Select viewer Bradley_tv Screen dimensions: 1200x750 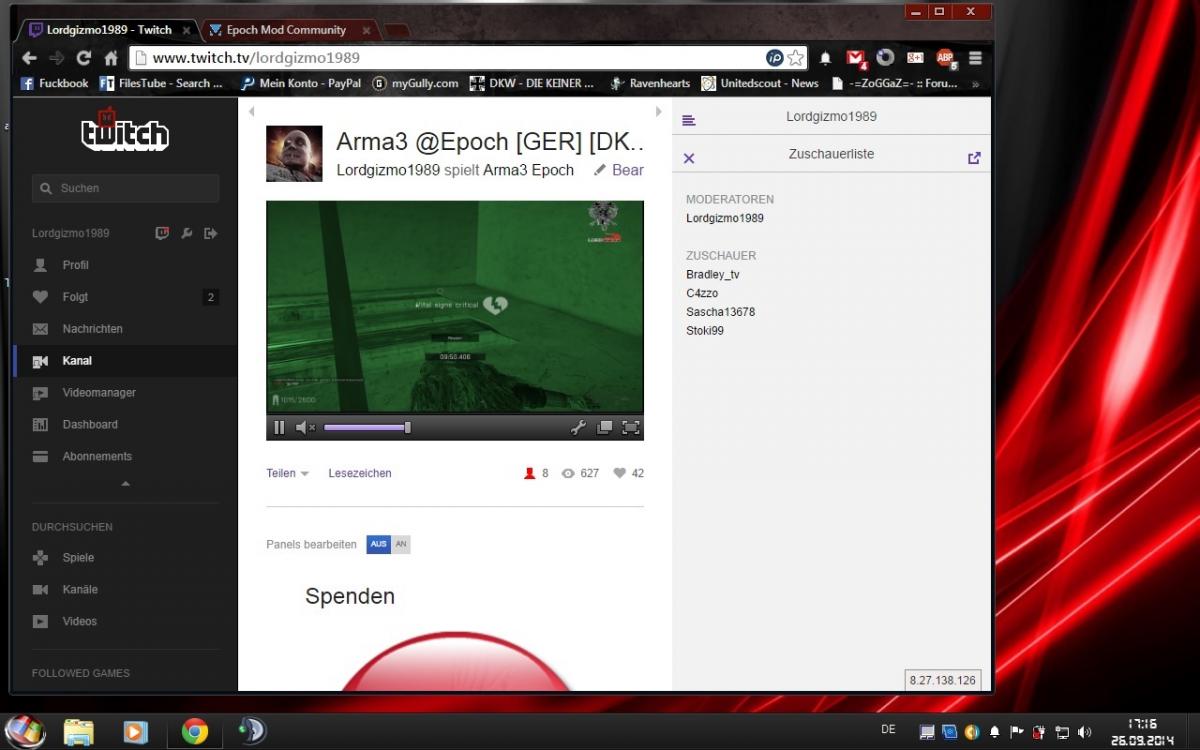click(x=713, y=274)
